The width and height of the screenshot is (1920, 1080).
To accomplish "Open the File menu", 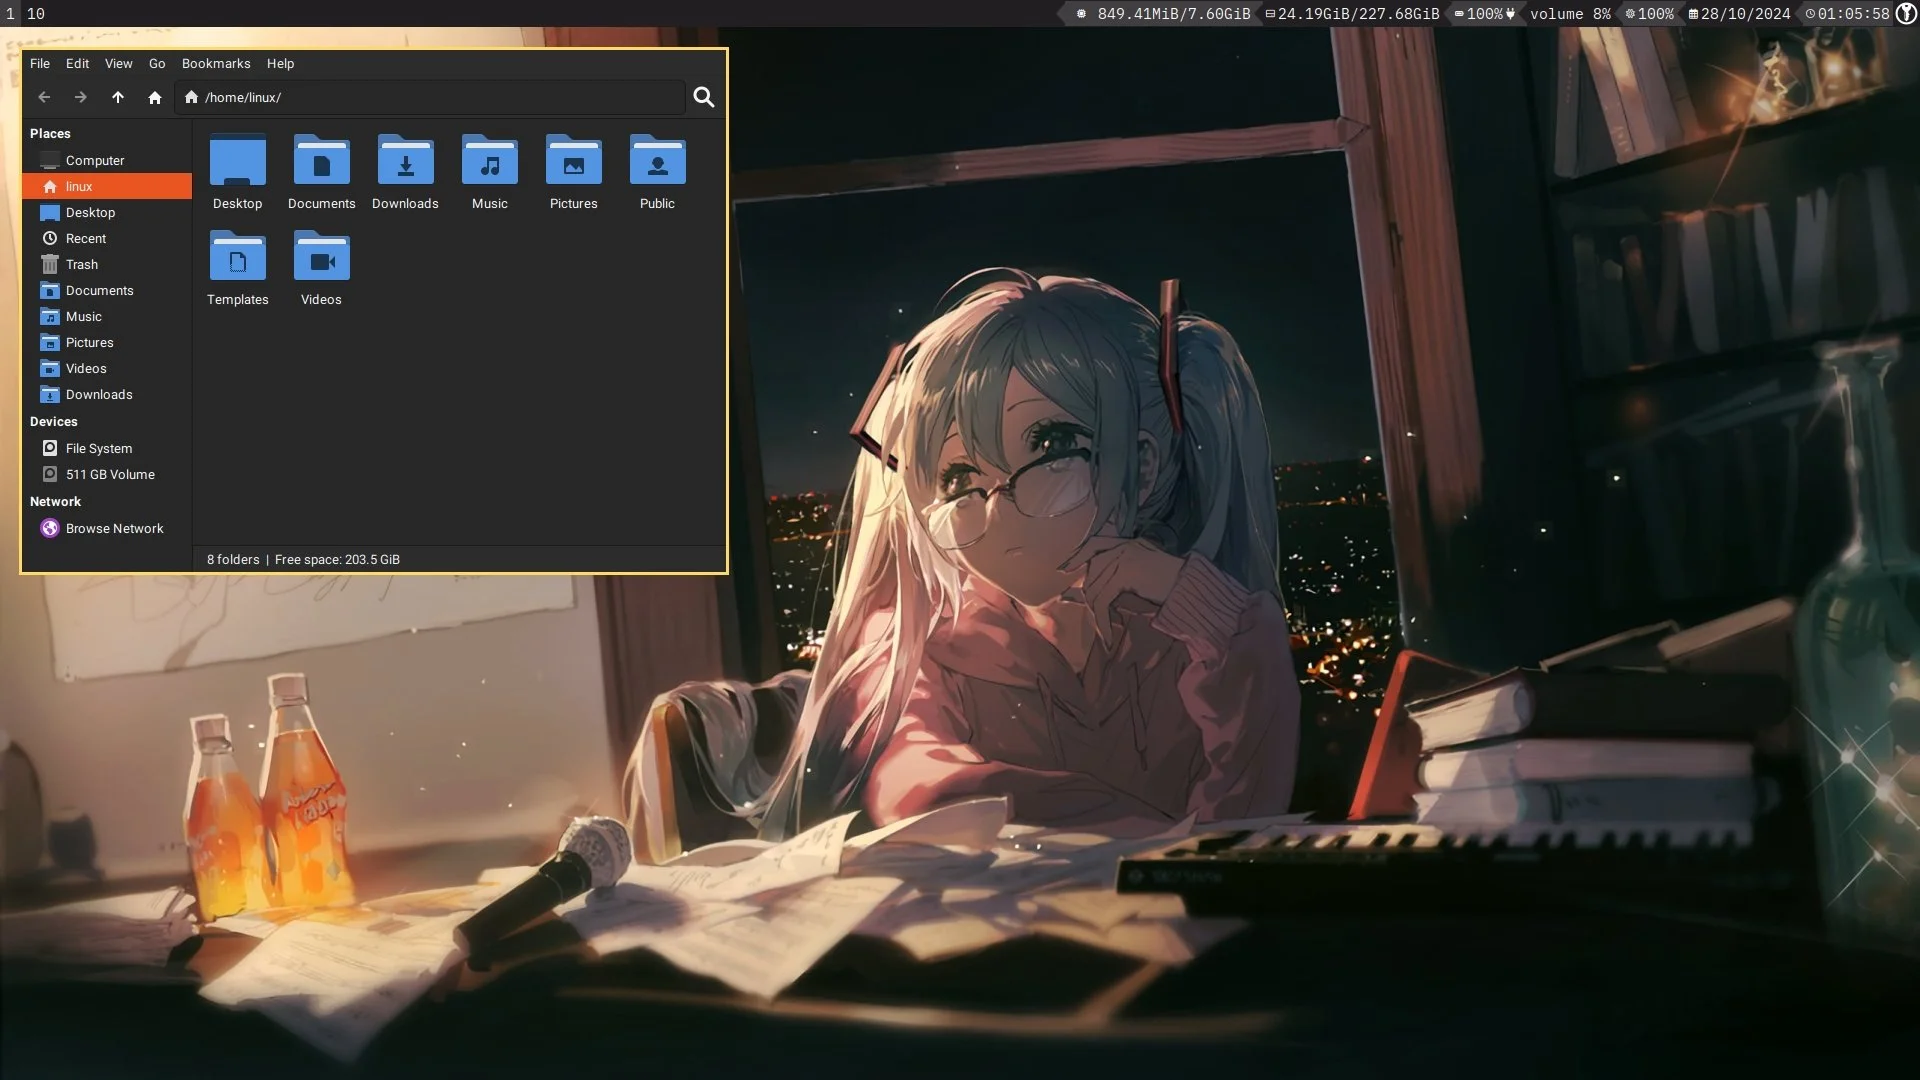I will [40, 63].
